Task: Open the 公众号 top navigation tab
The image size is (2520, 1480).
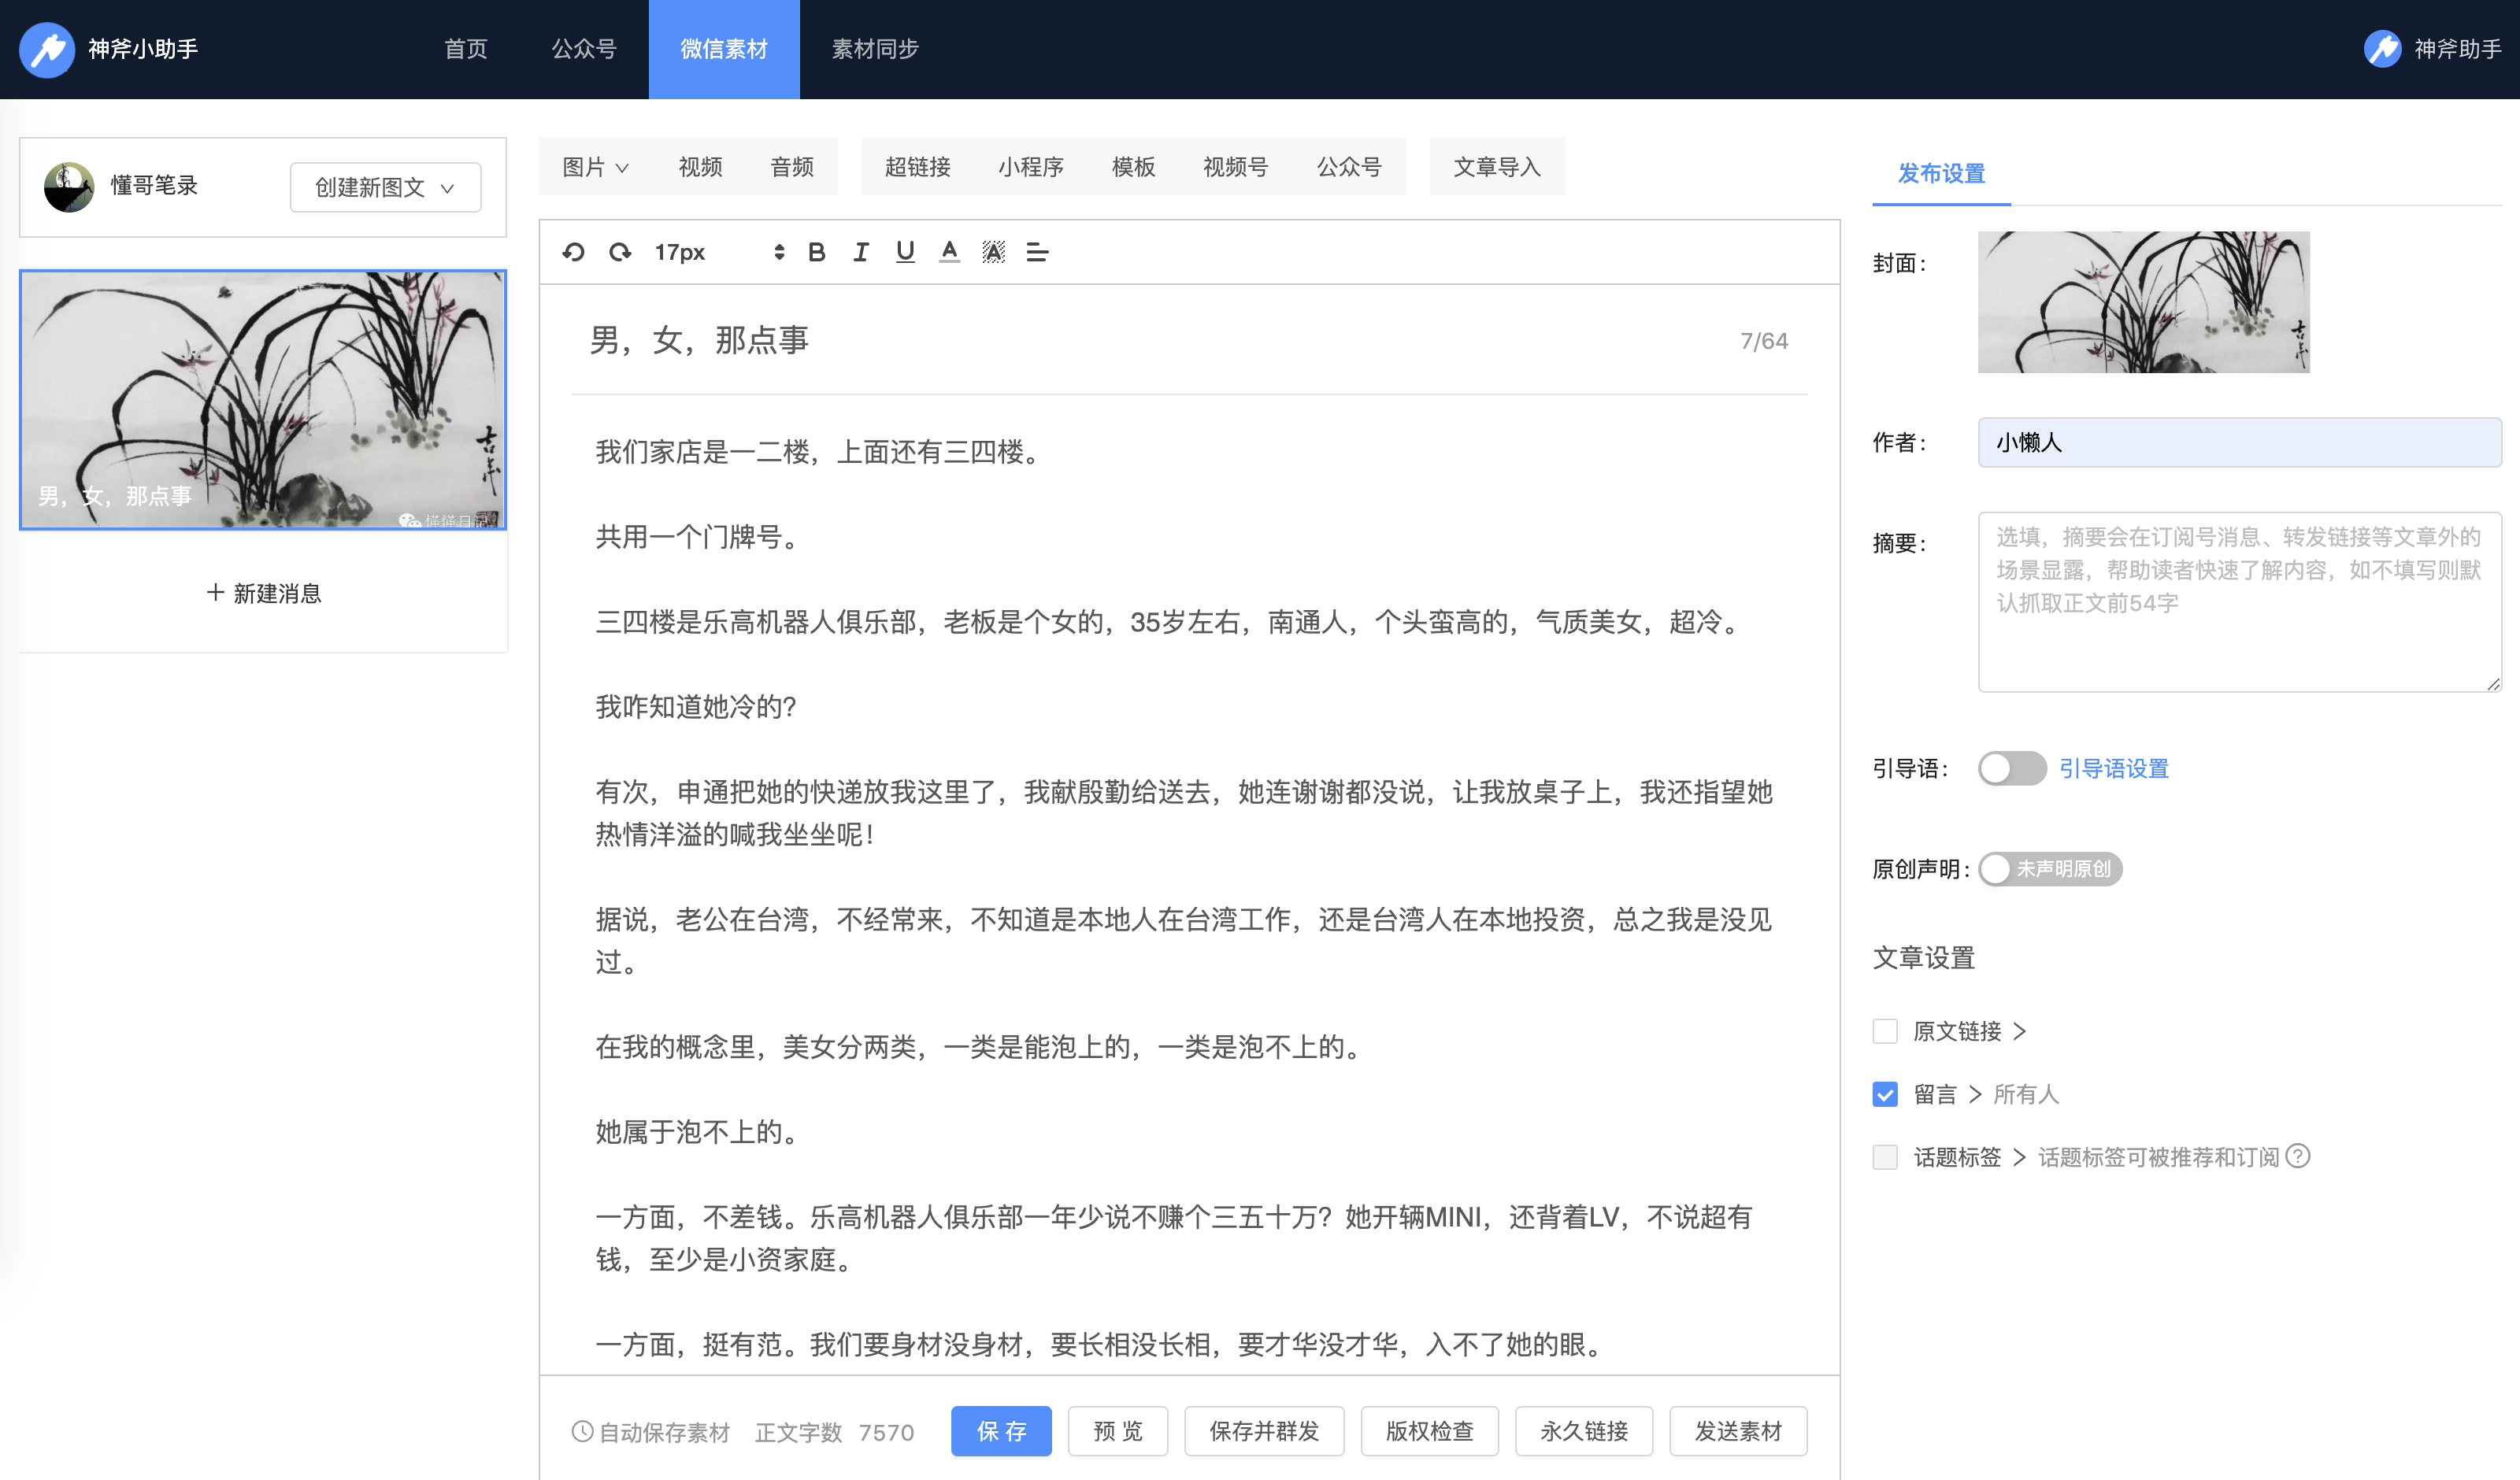Action: [584, 49]
